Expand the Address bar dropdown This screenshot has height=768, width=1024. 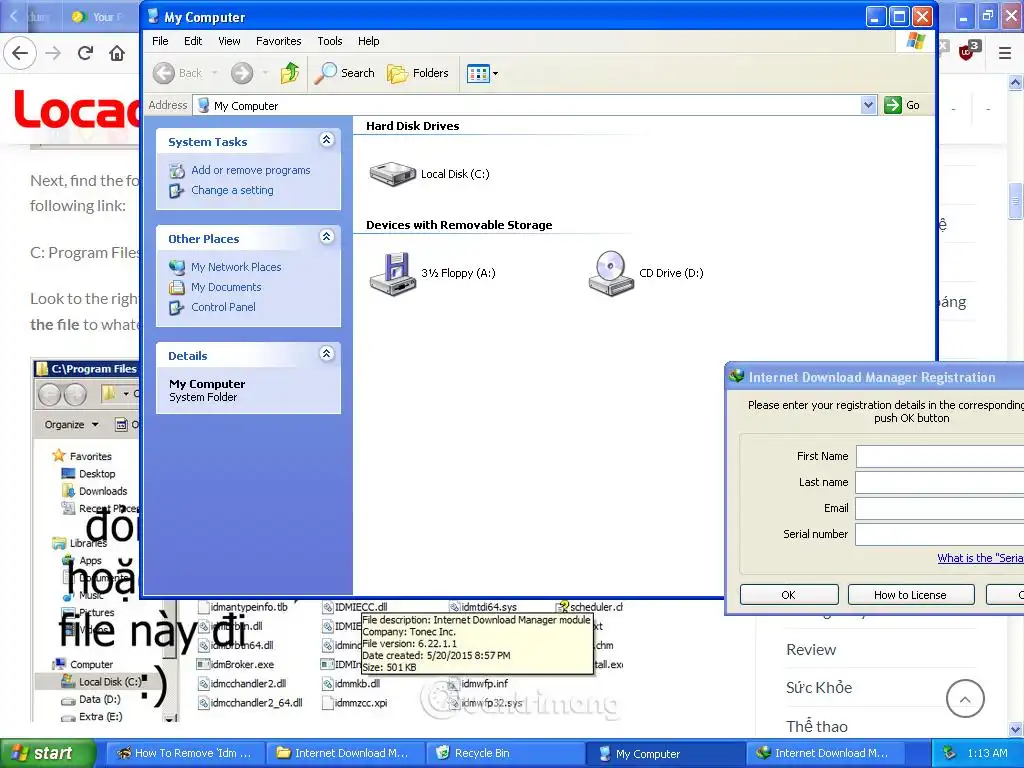pyautogui.click(x=868, y=105)
